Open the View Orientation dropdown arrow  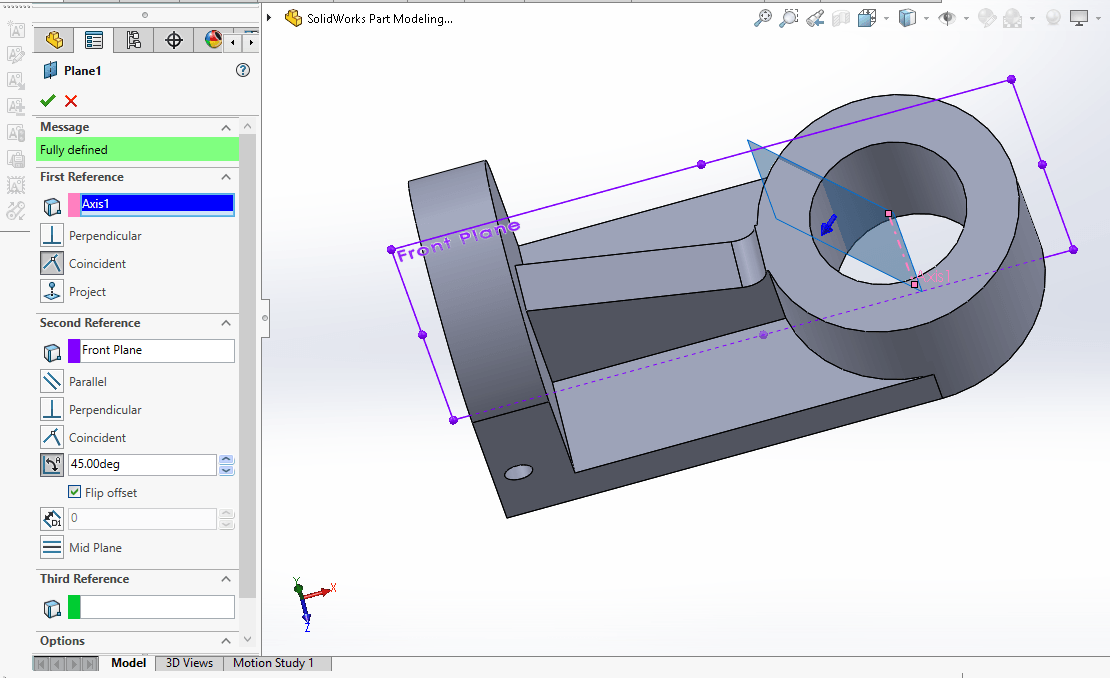tap(887, 18)
